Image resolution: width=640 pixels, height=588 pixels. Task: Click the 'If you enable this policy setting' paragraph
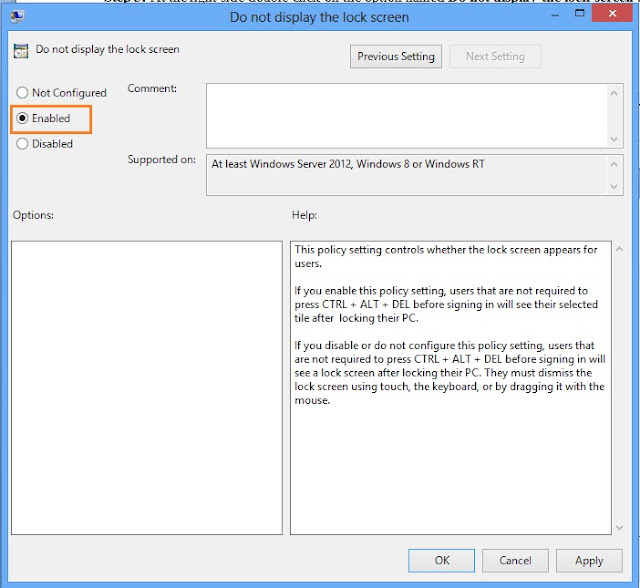pos(446,304)
